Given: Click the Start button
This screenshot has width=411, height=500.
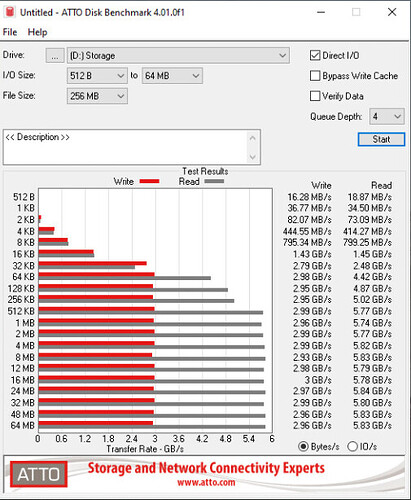Looking at the screenshot, I should [381, 139].
